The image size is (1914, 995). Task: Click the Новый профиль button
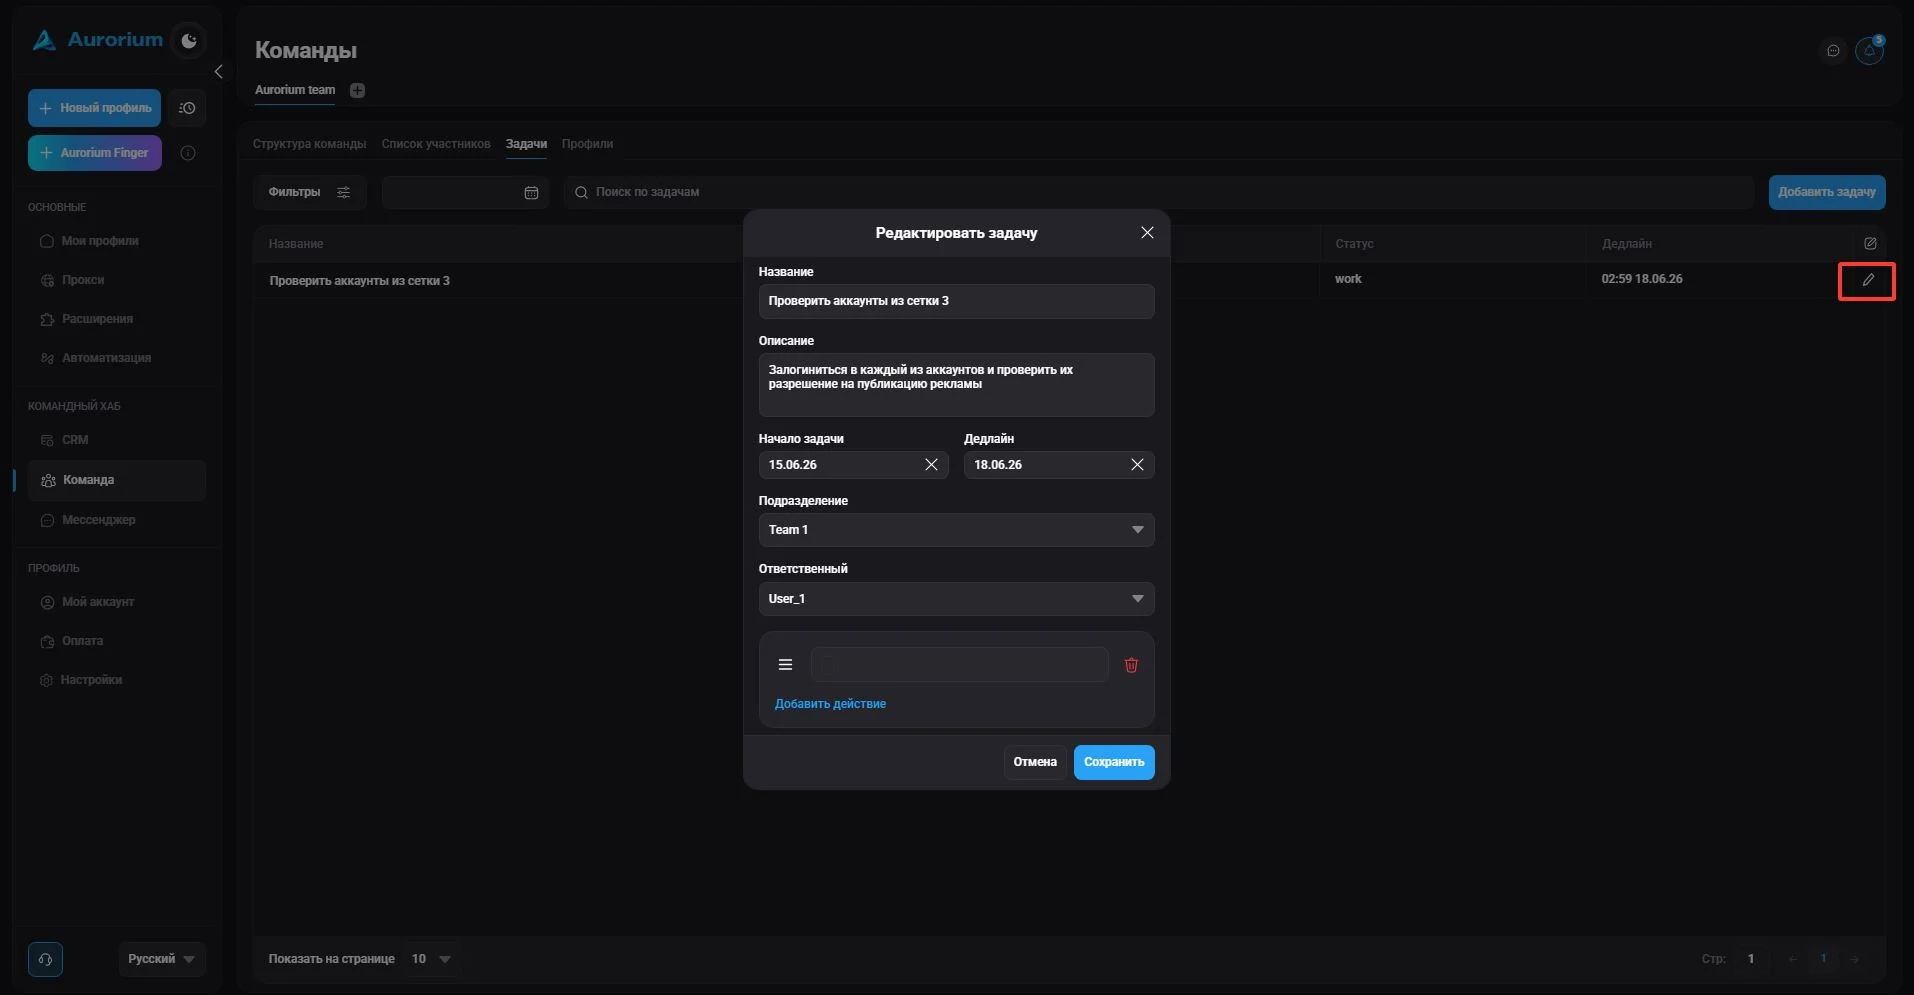pyautogui.click(x=94, y=108)
